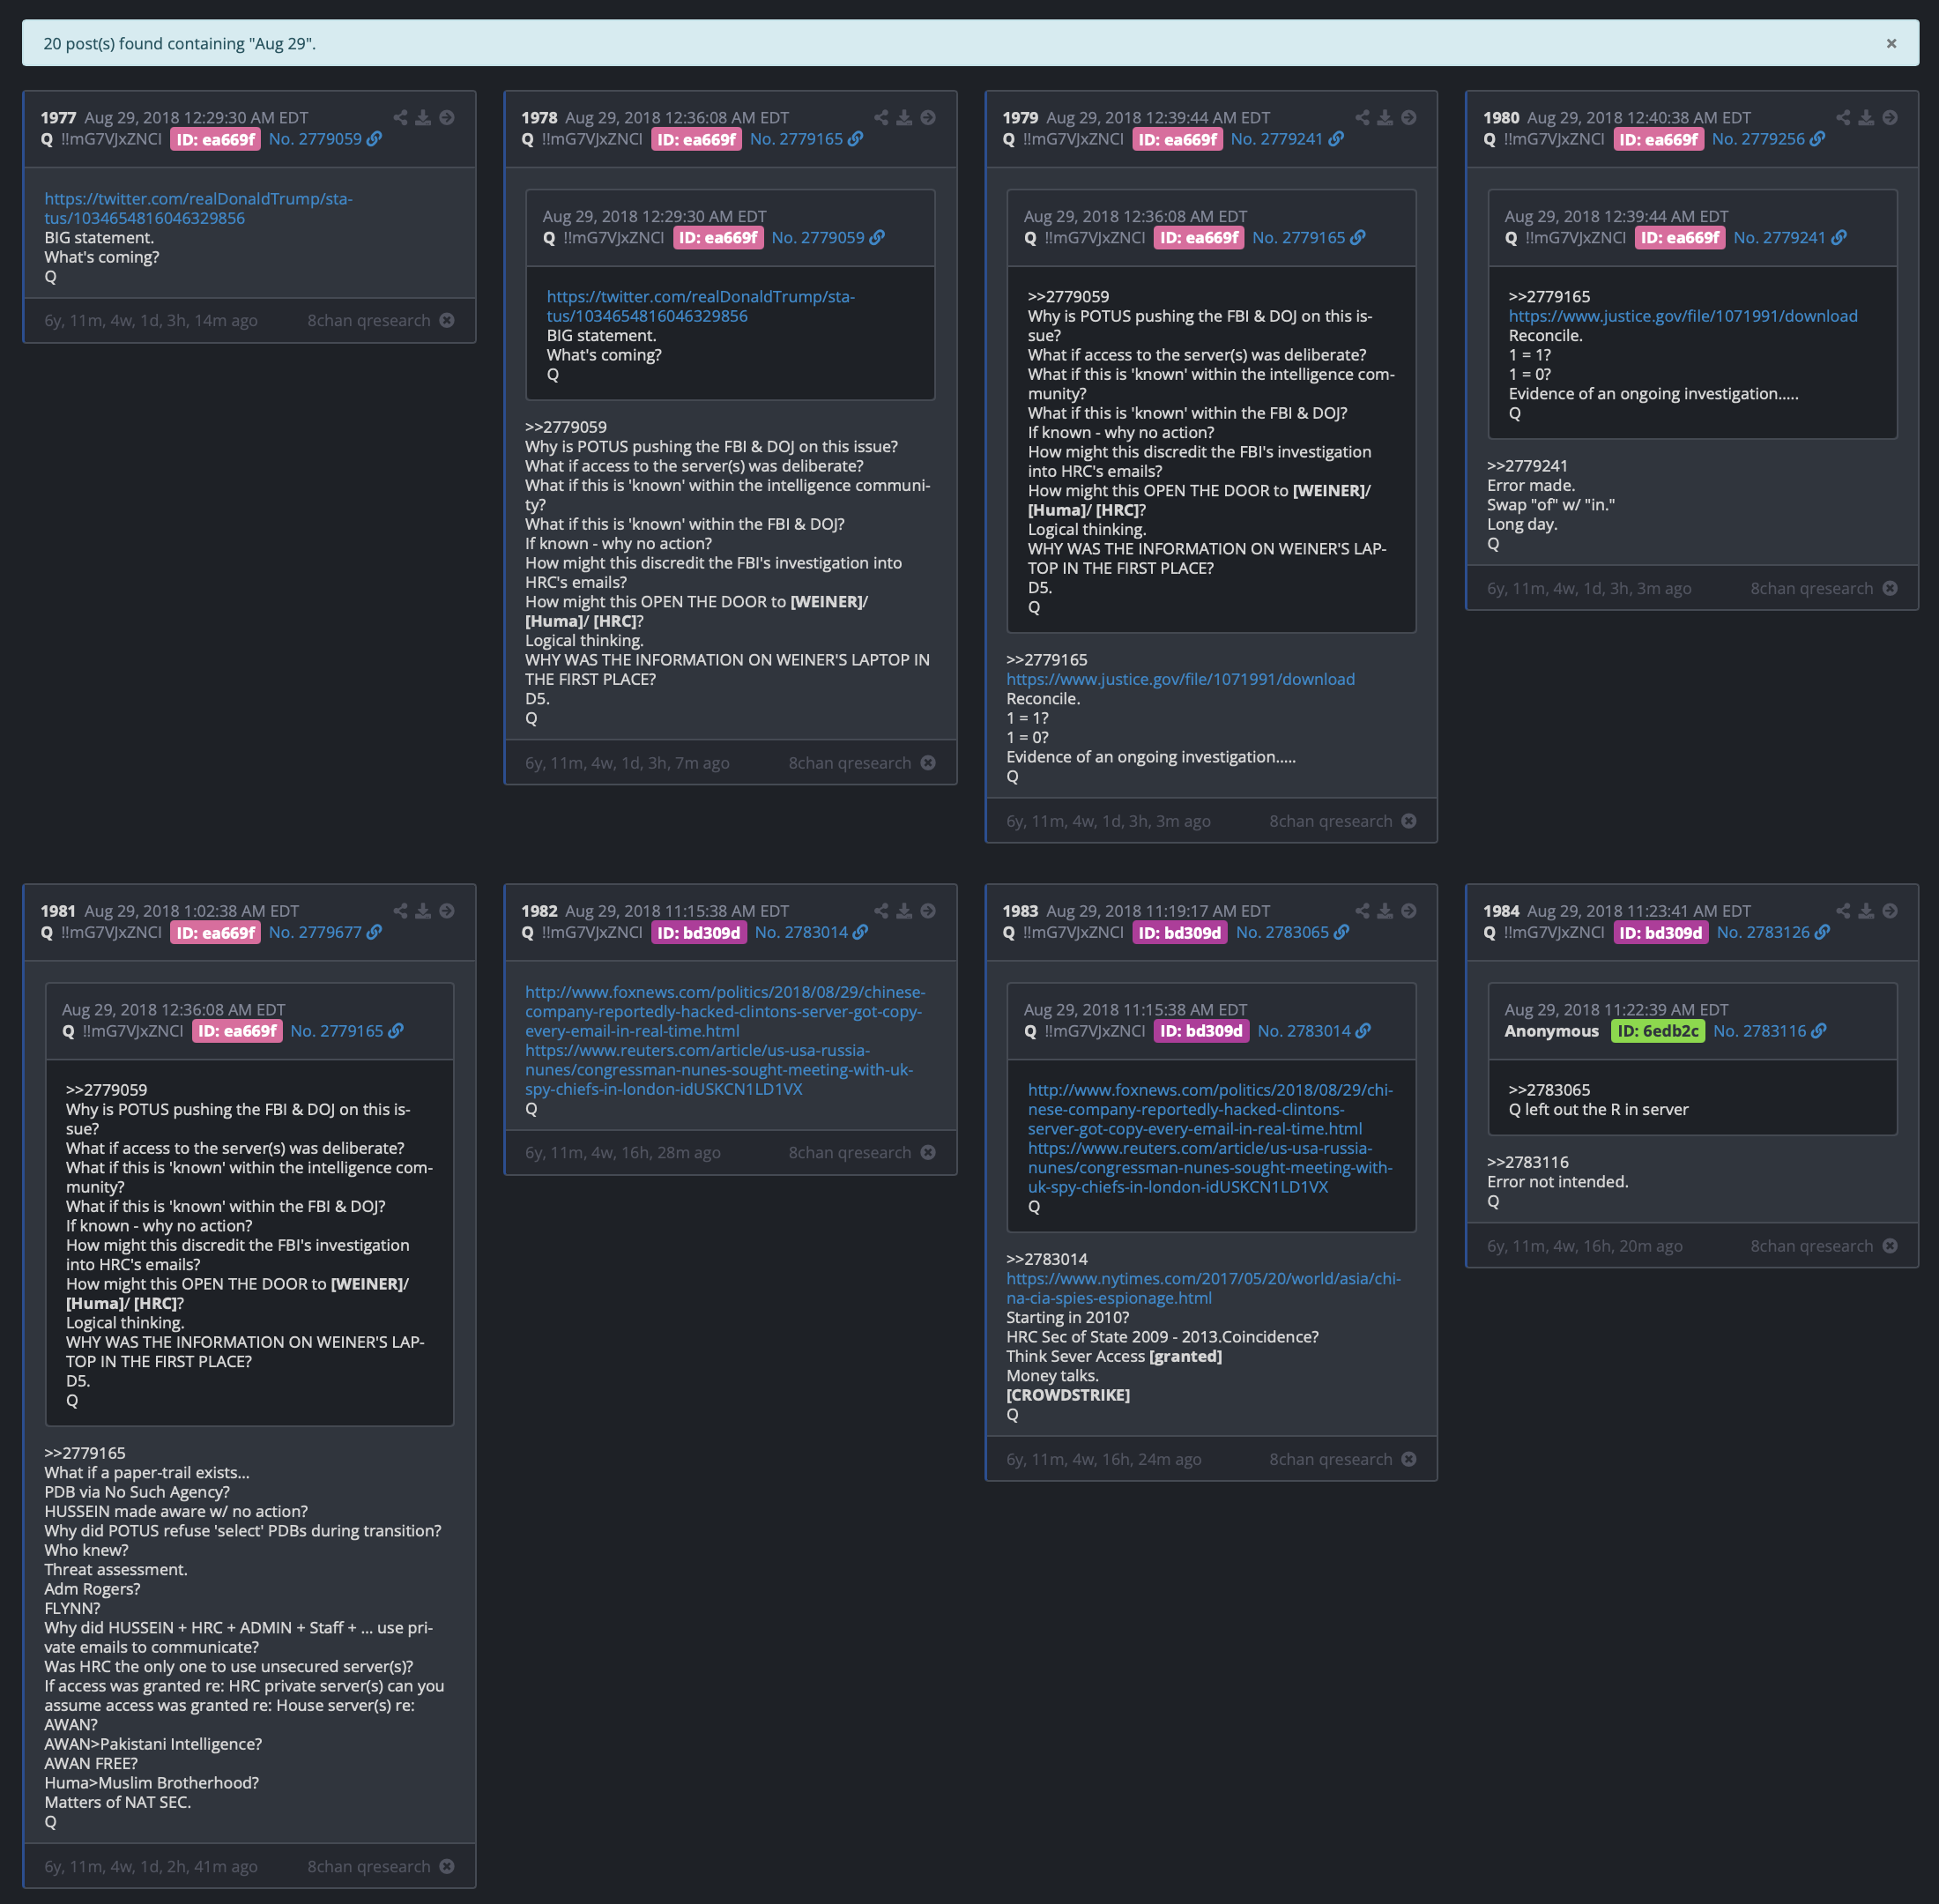Open foxnews.com article link in post 1982
1939x1904 pixels.
point(725,1011)
